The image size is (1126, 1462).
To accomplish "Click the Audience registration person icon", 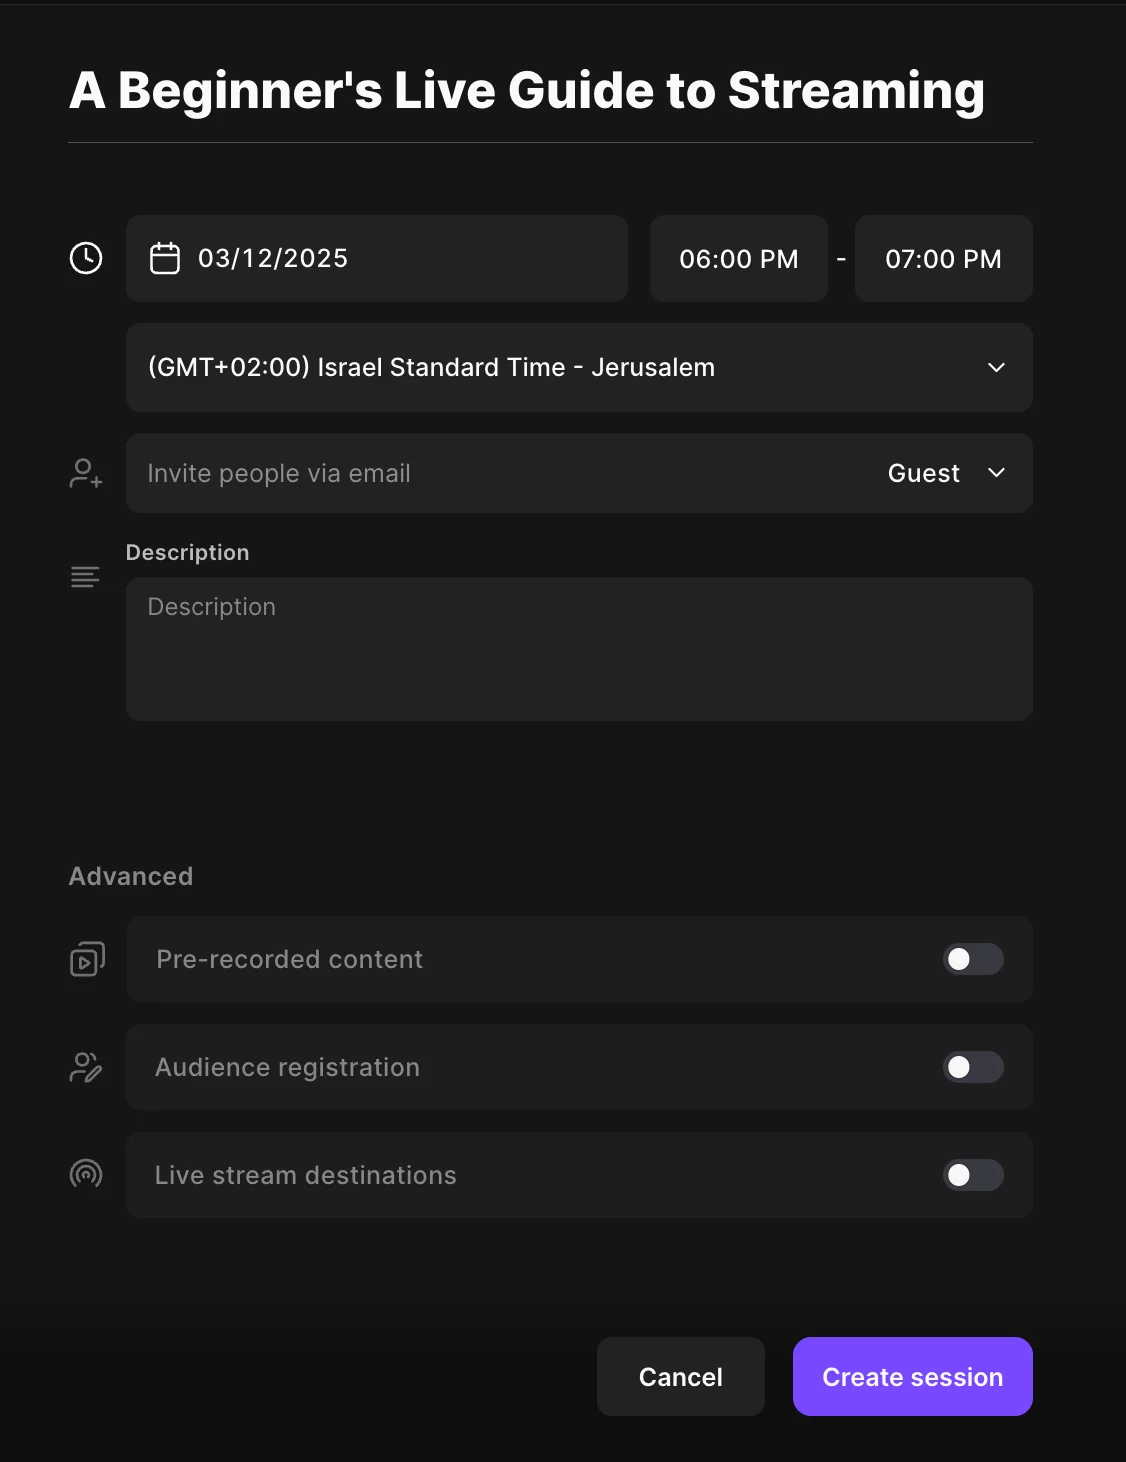I will [x=86, y=1067].
